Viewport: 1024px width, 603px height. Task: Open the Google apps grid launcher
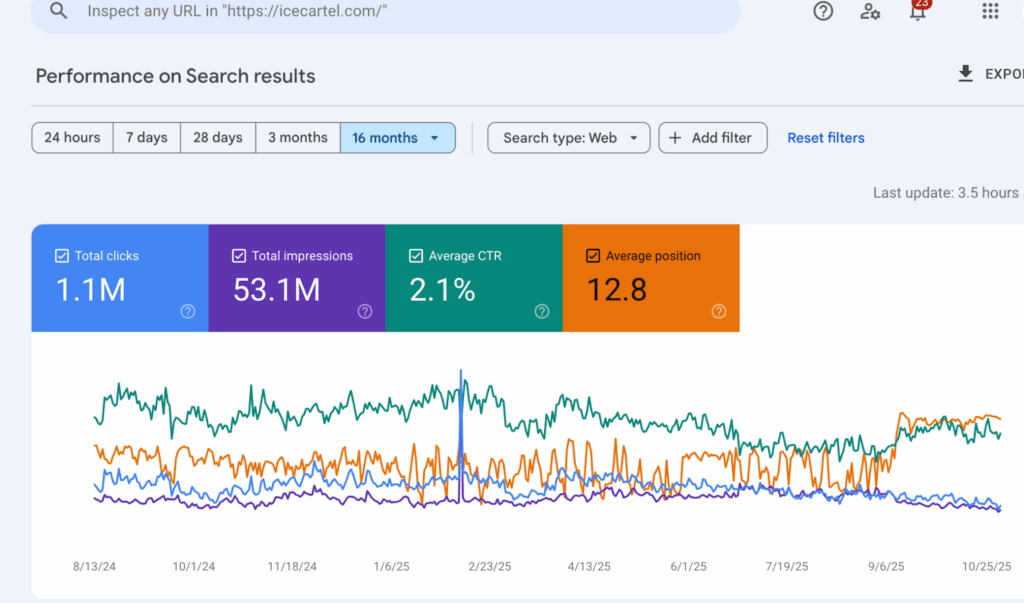tap(989, 11)
